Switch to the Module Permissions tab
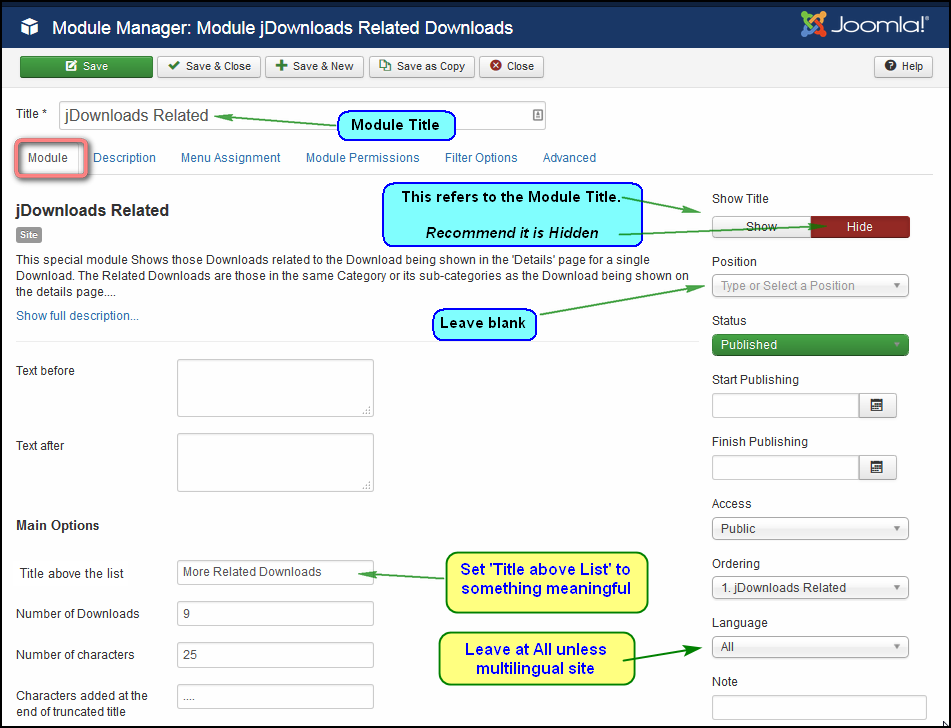 [x=363, y=158]
